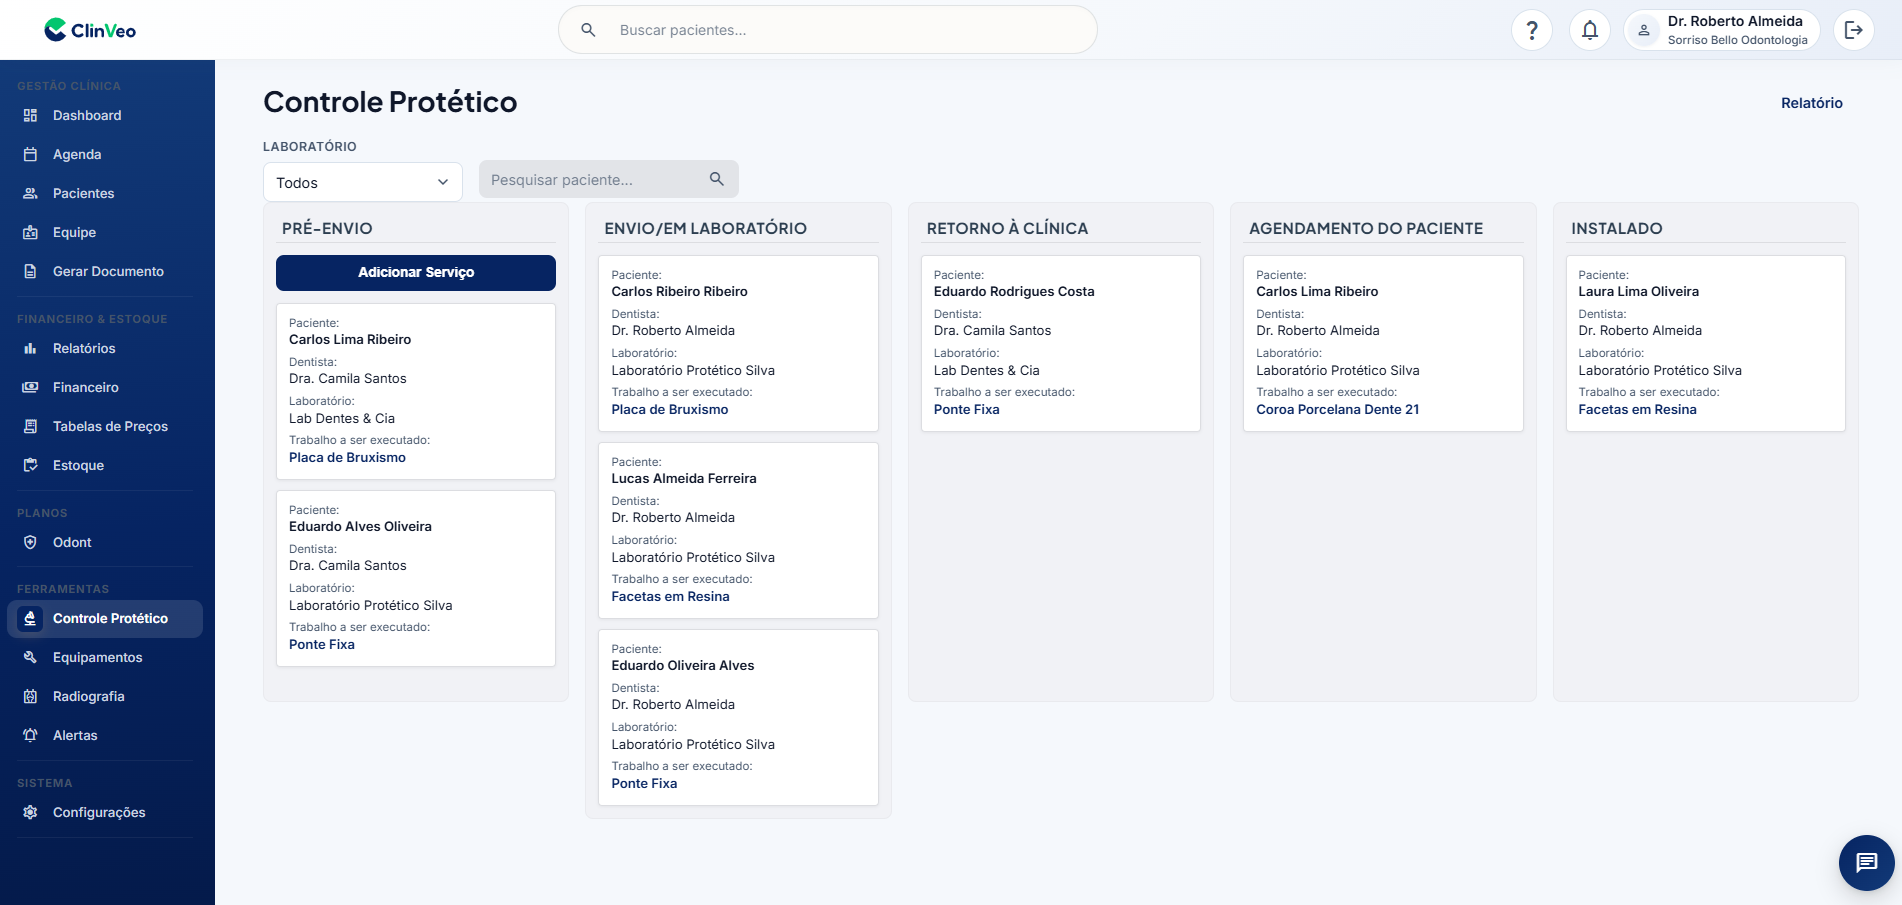
Task: Click the Adicionar Serviço button
Action: coord(416,272)
